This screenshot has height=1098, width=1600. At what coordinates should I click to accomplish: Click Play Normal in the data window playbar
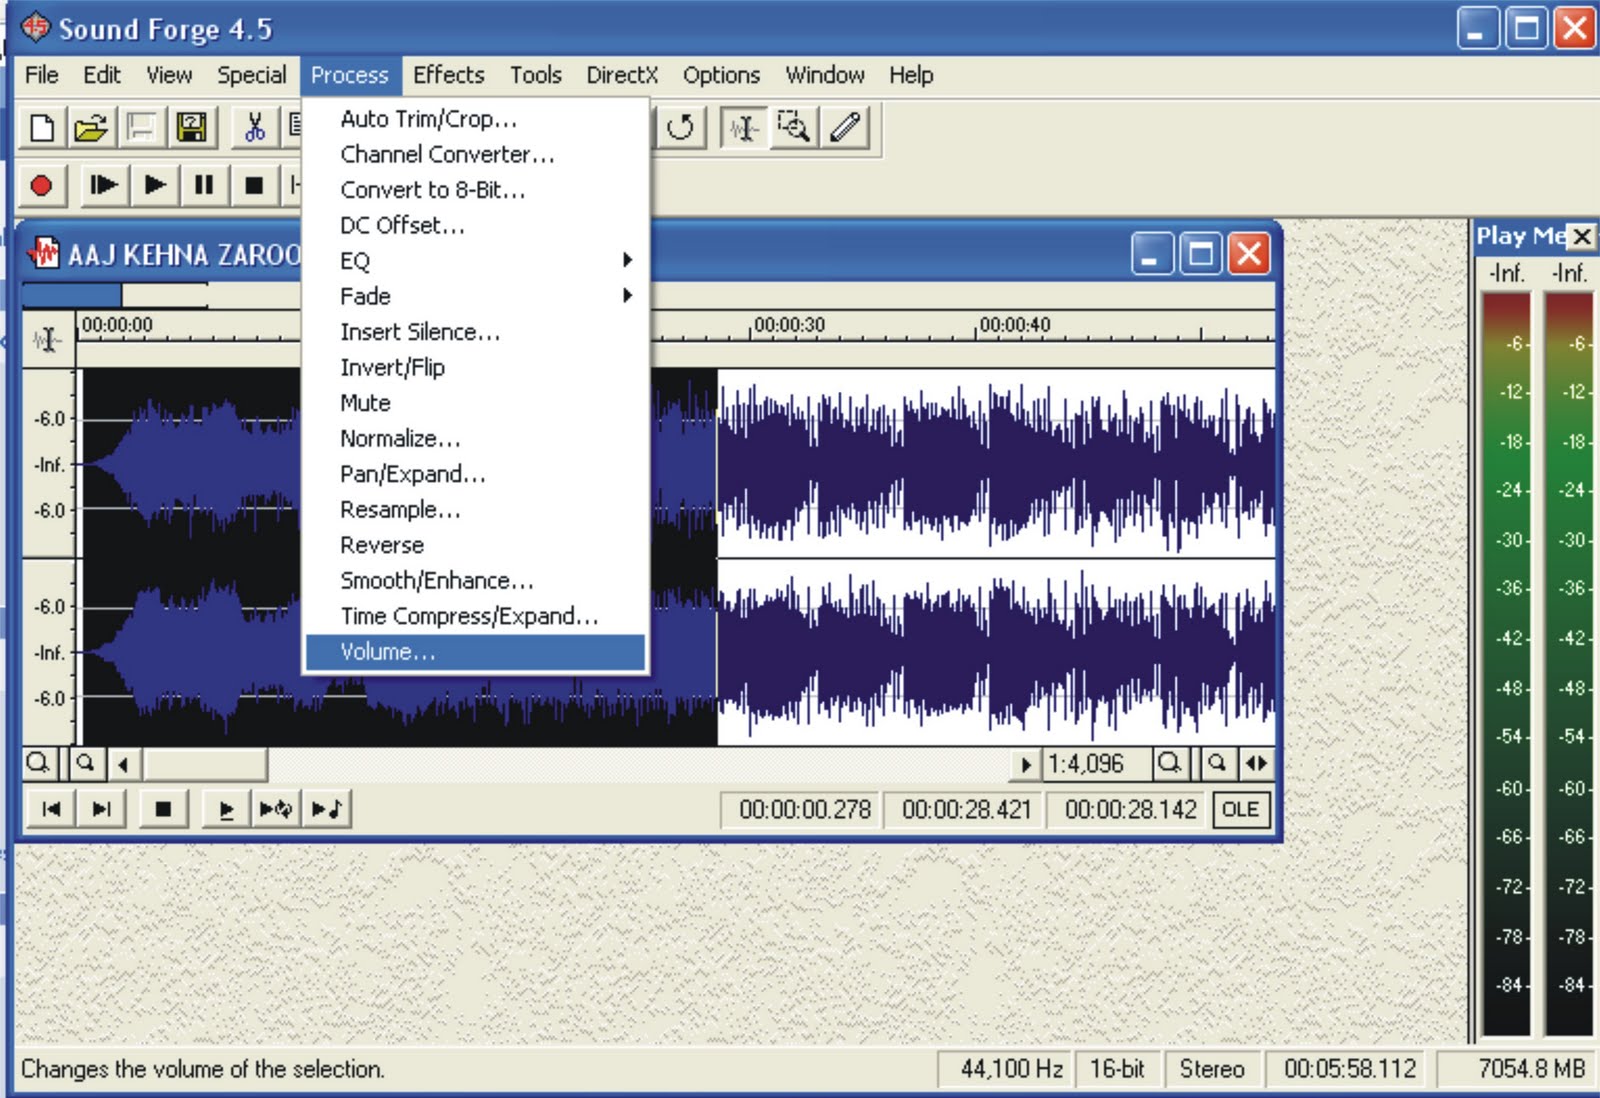[x=226, y=809]
